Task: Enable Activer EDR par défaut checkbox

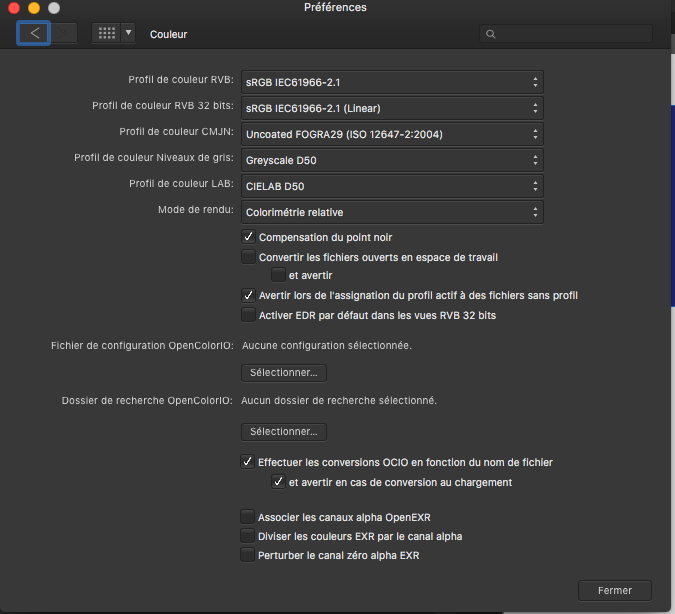Action: 248,315
